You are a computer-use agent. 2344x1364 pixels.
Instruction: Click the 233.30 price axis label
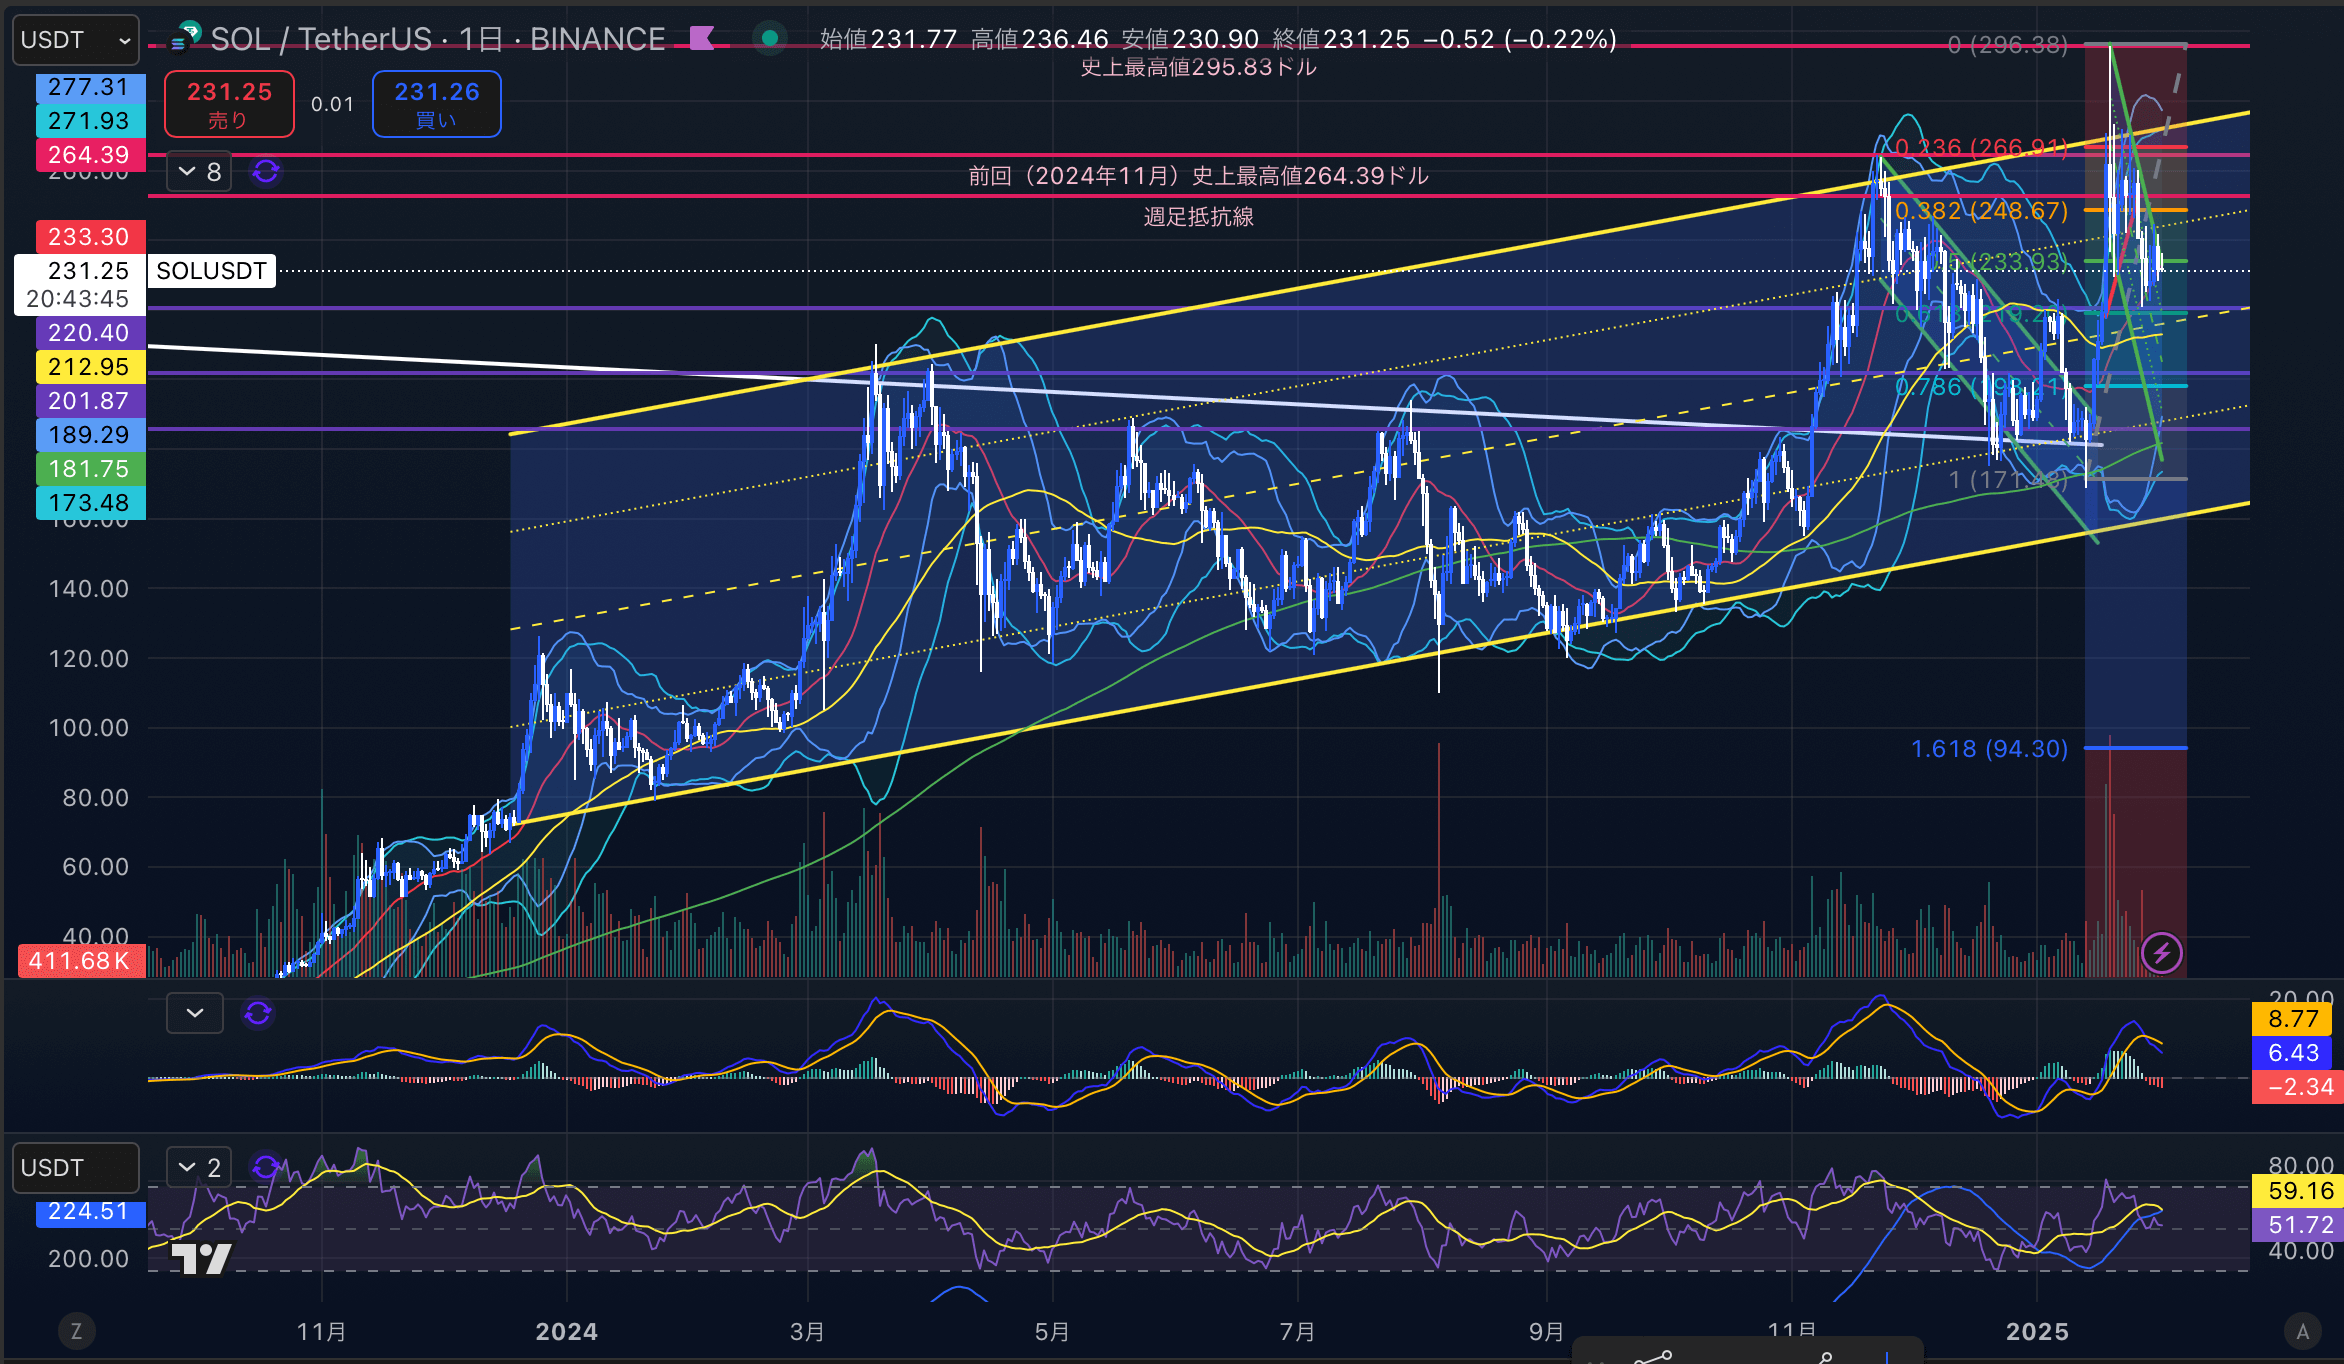(90, 237)
